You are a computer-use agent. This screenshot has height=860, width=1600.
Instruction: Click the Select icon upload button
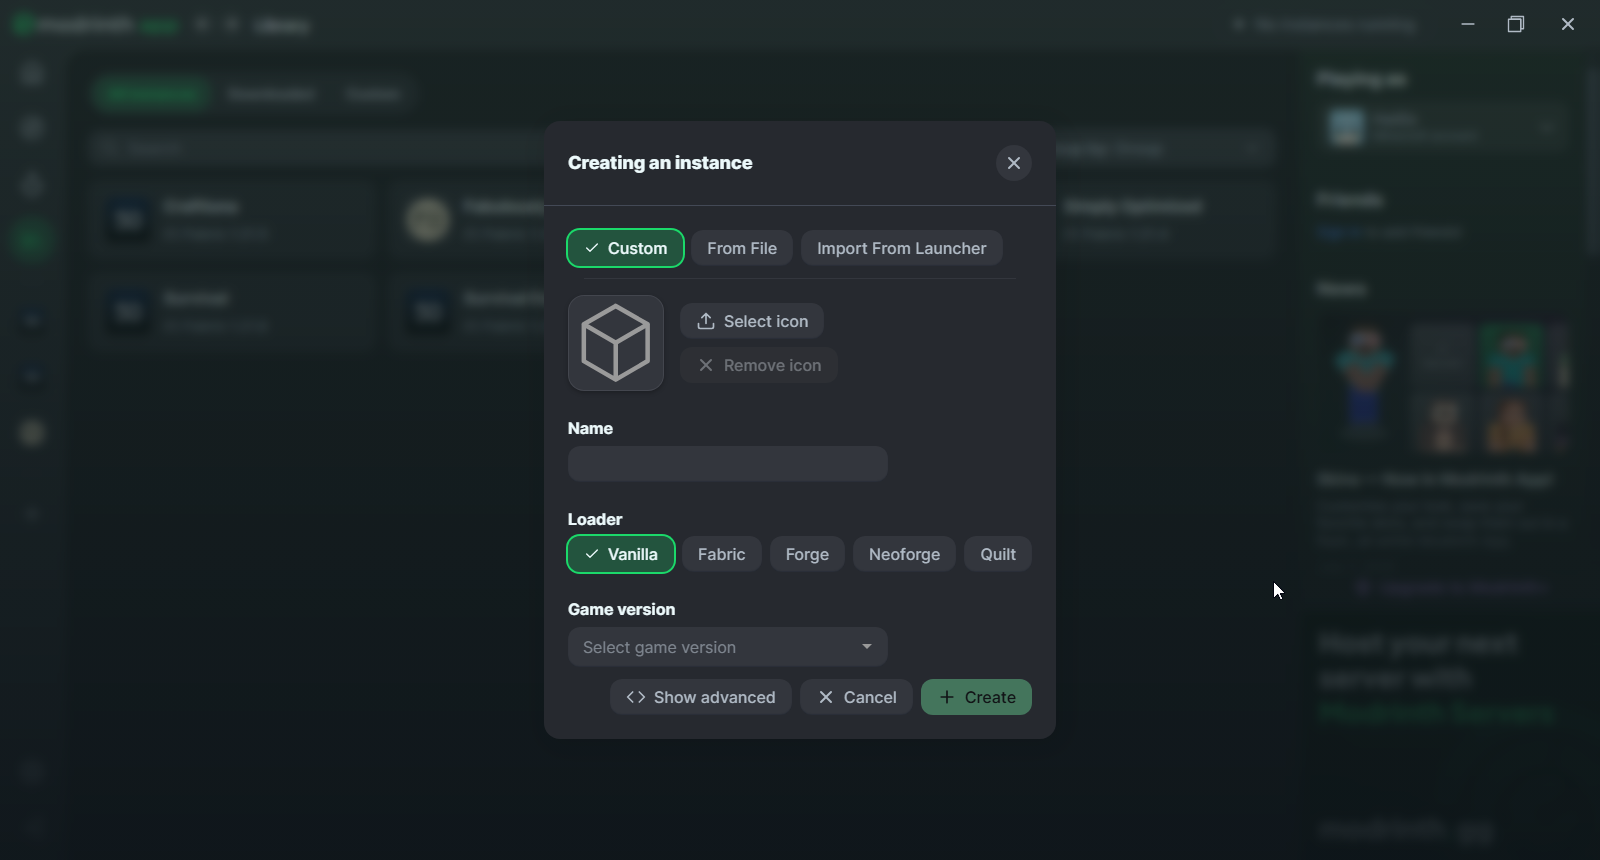tap(752, 321)
